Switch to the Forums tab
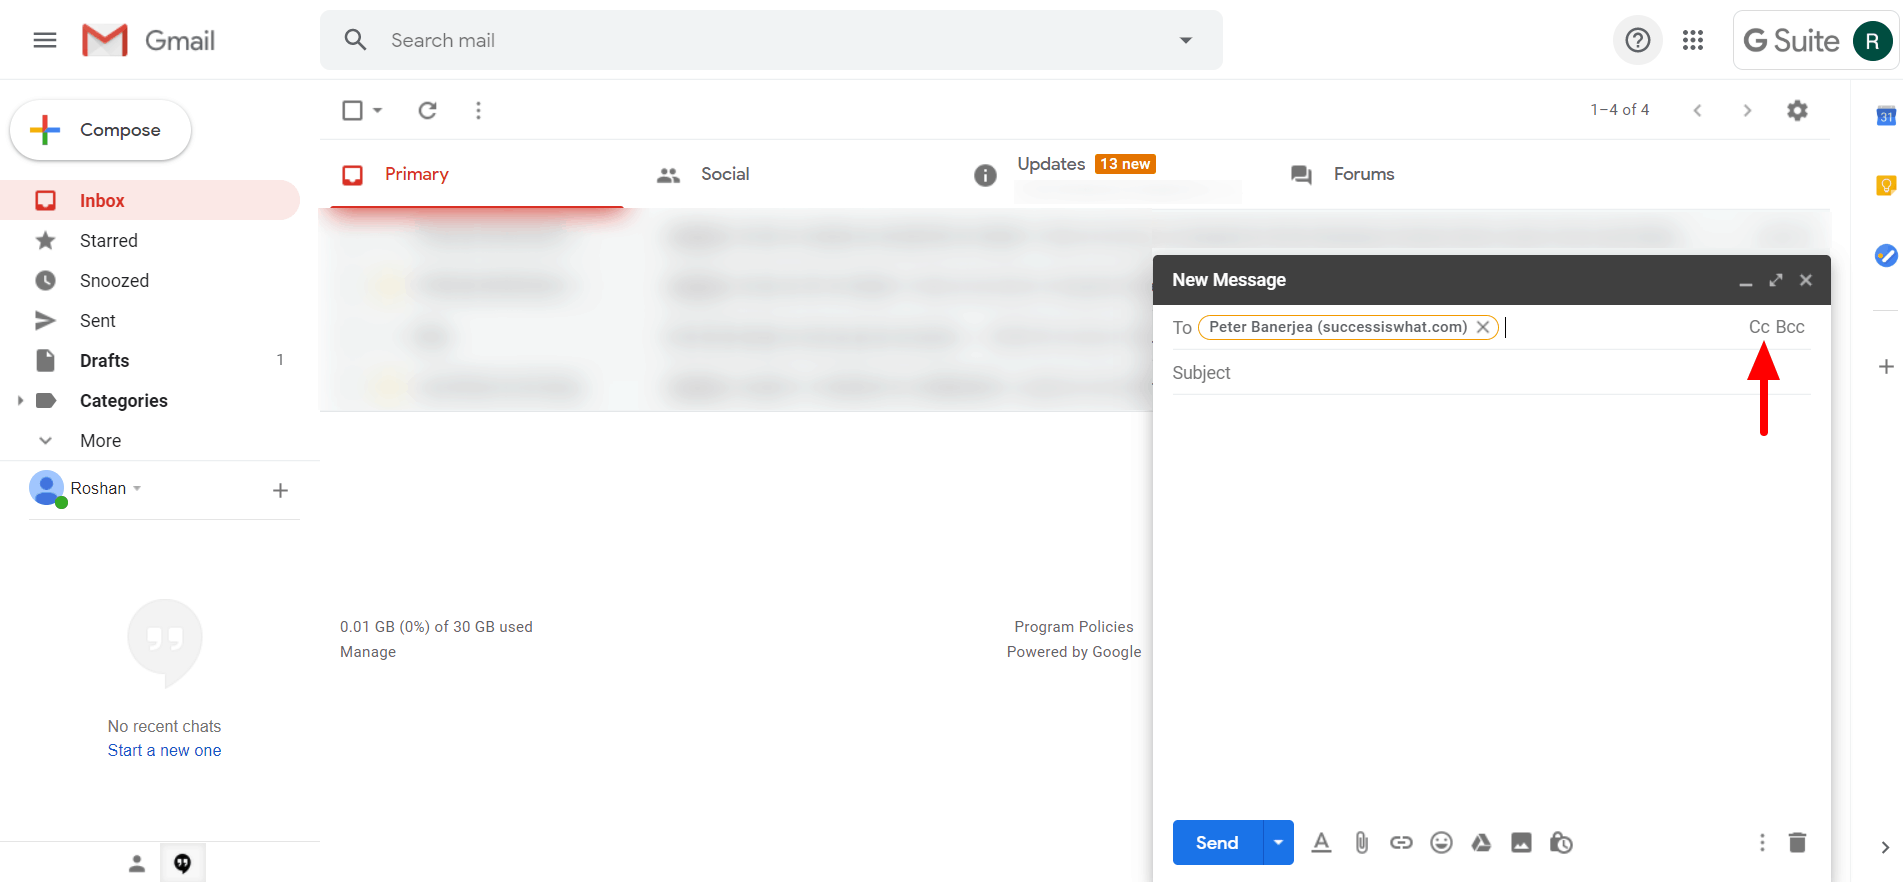The image size is (1903, 882). pos(1363,174)
